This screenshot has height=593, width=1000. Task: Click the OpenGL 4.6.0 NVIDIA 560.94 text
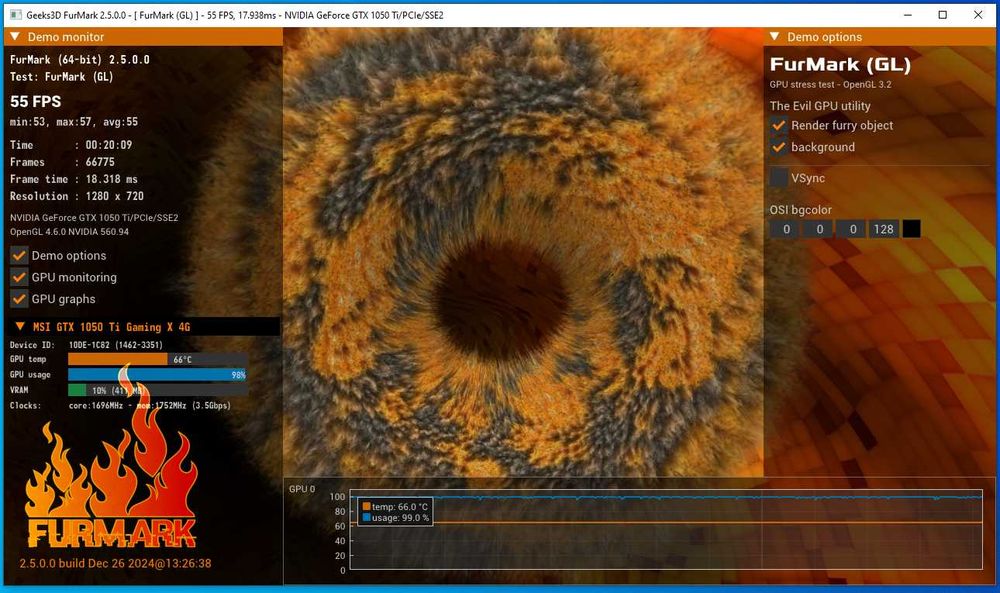coord(69,231)
